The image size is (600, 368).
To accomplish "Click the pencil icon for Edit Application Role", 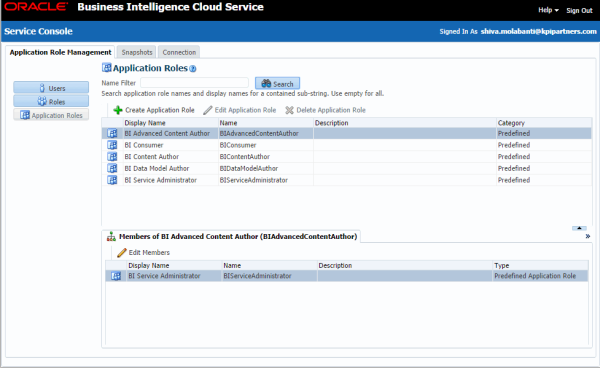I will point(207,110).
